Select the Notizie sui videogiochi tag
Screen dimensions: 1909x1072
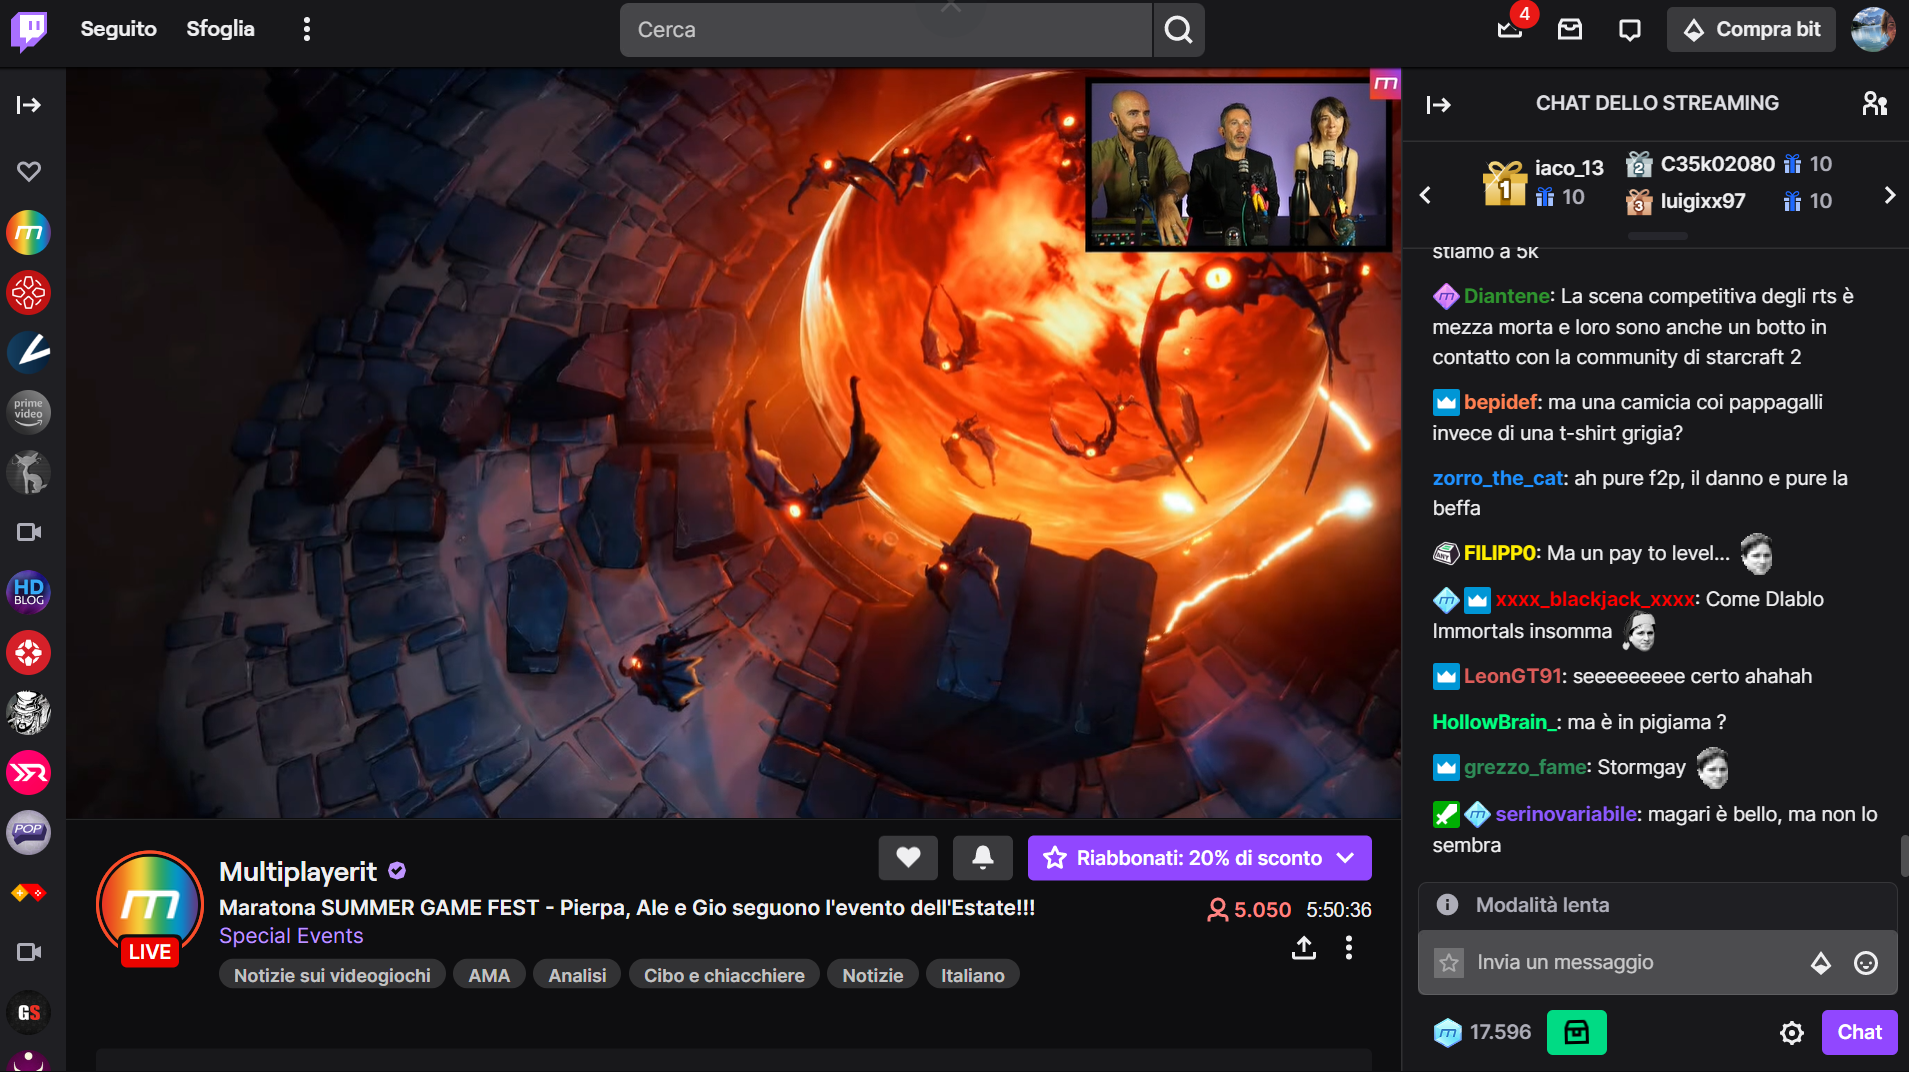(x=332, y=975)
